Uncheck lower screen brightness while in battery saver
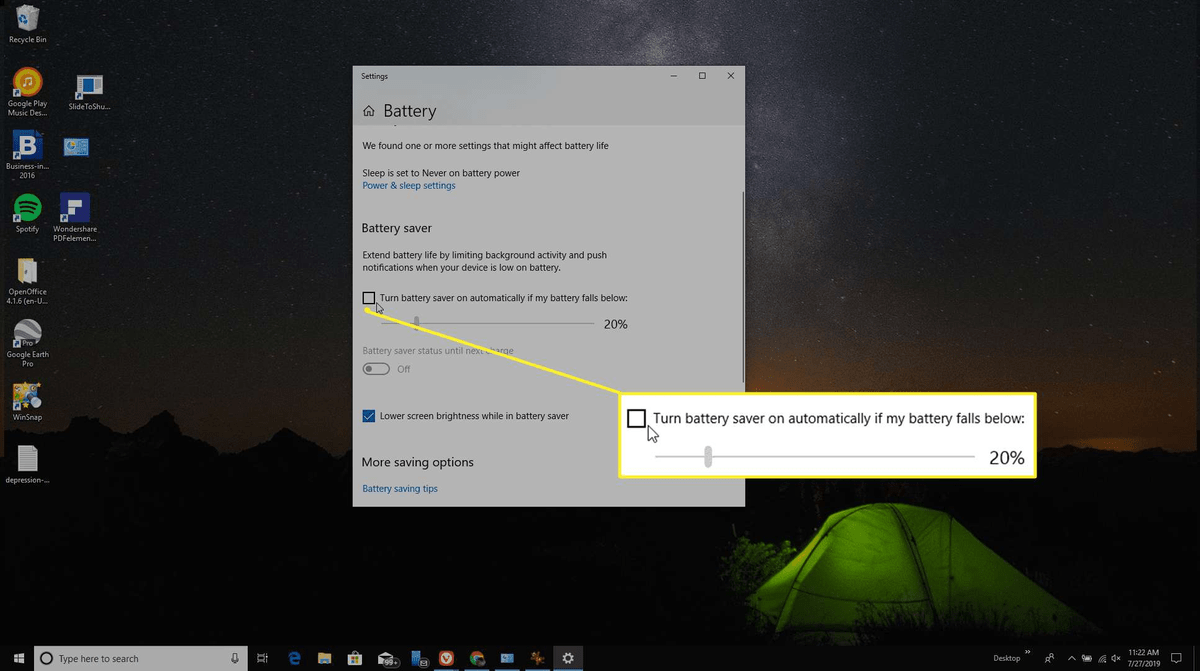The width and height of the screenshot is (1200, 671). coord(368,415)
